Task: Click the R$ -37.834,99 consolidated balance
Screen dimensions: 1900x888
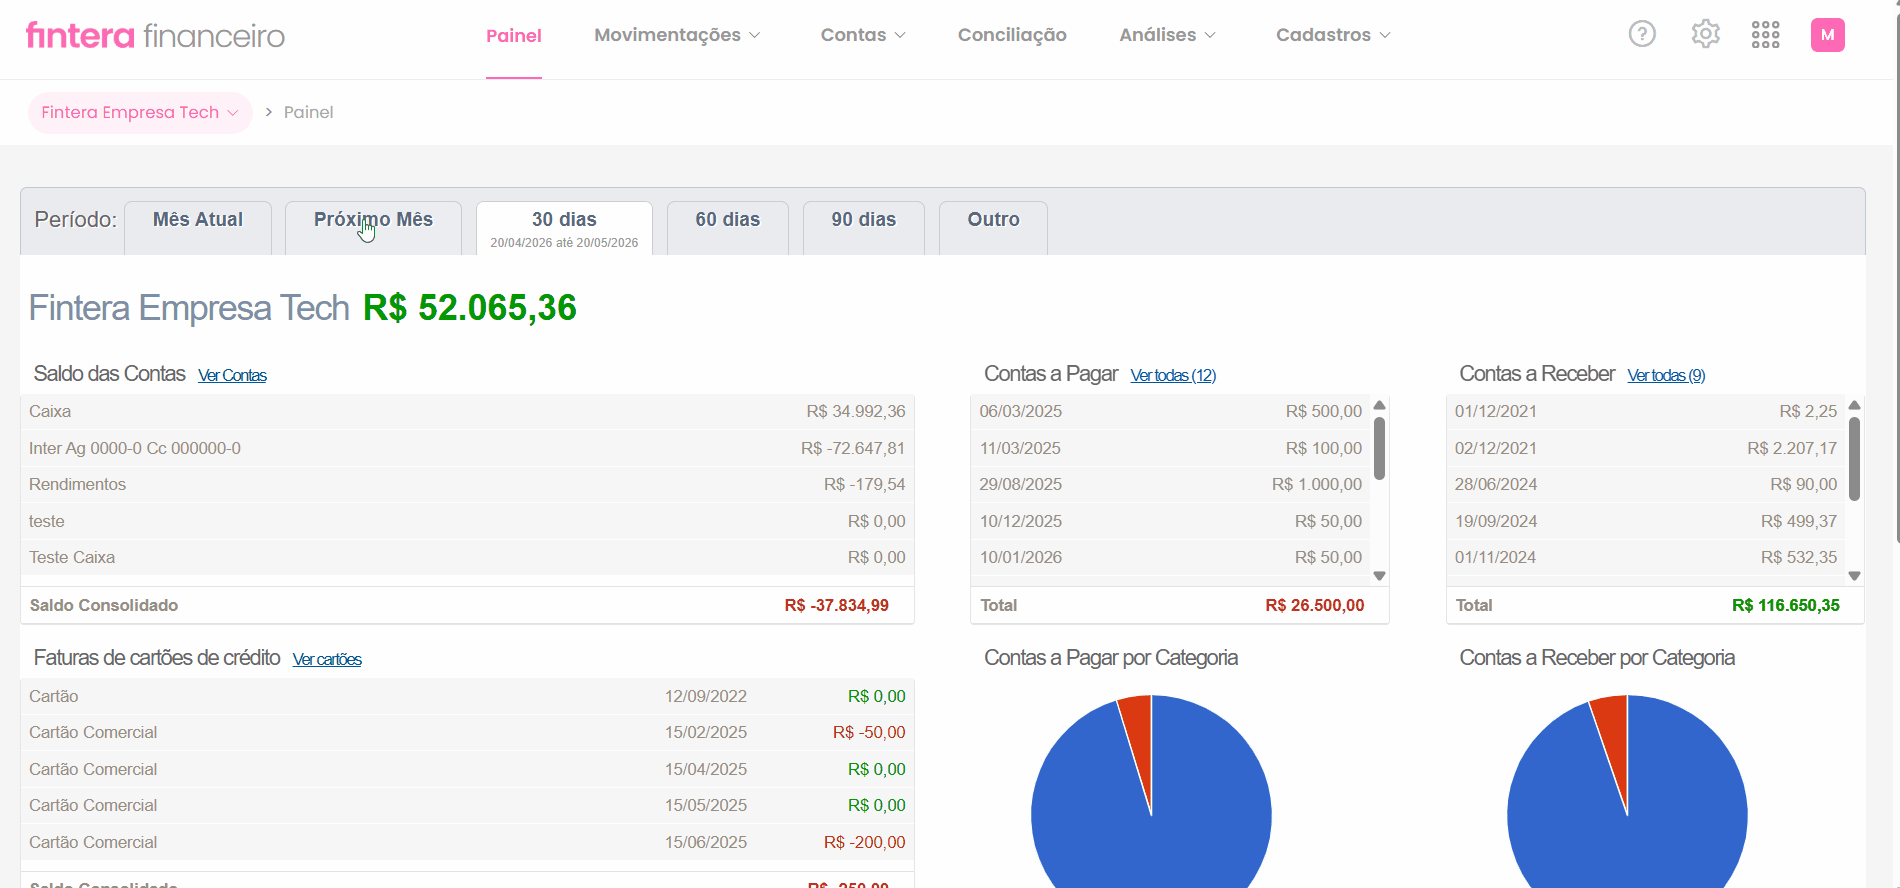Action: 836,606
